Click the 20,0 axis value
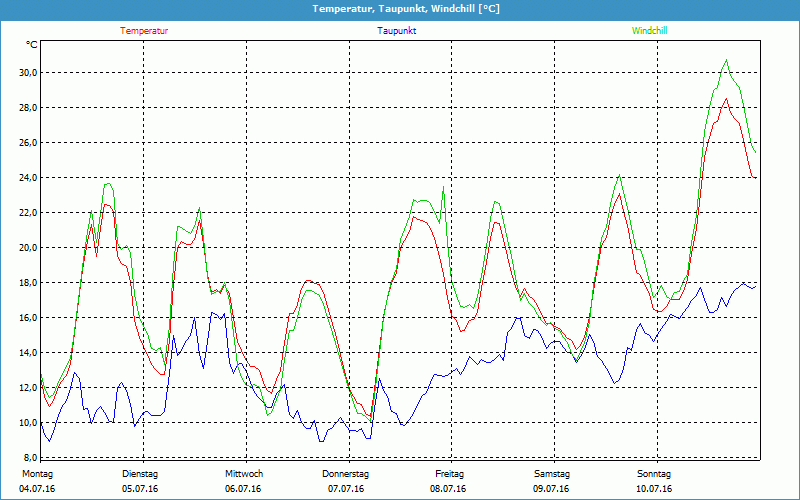 coord(27,247)
